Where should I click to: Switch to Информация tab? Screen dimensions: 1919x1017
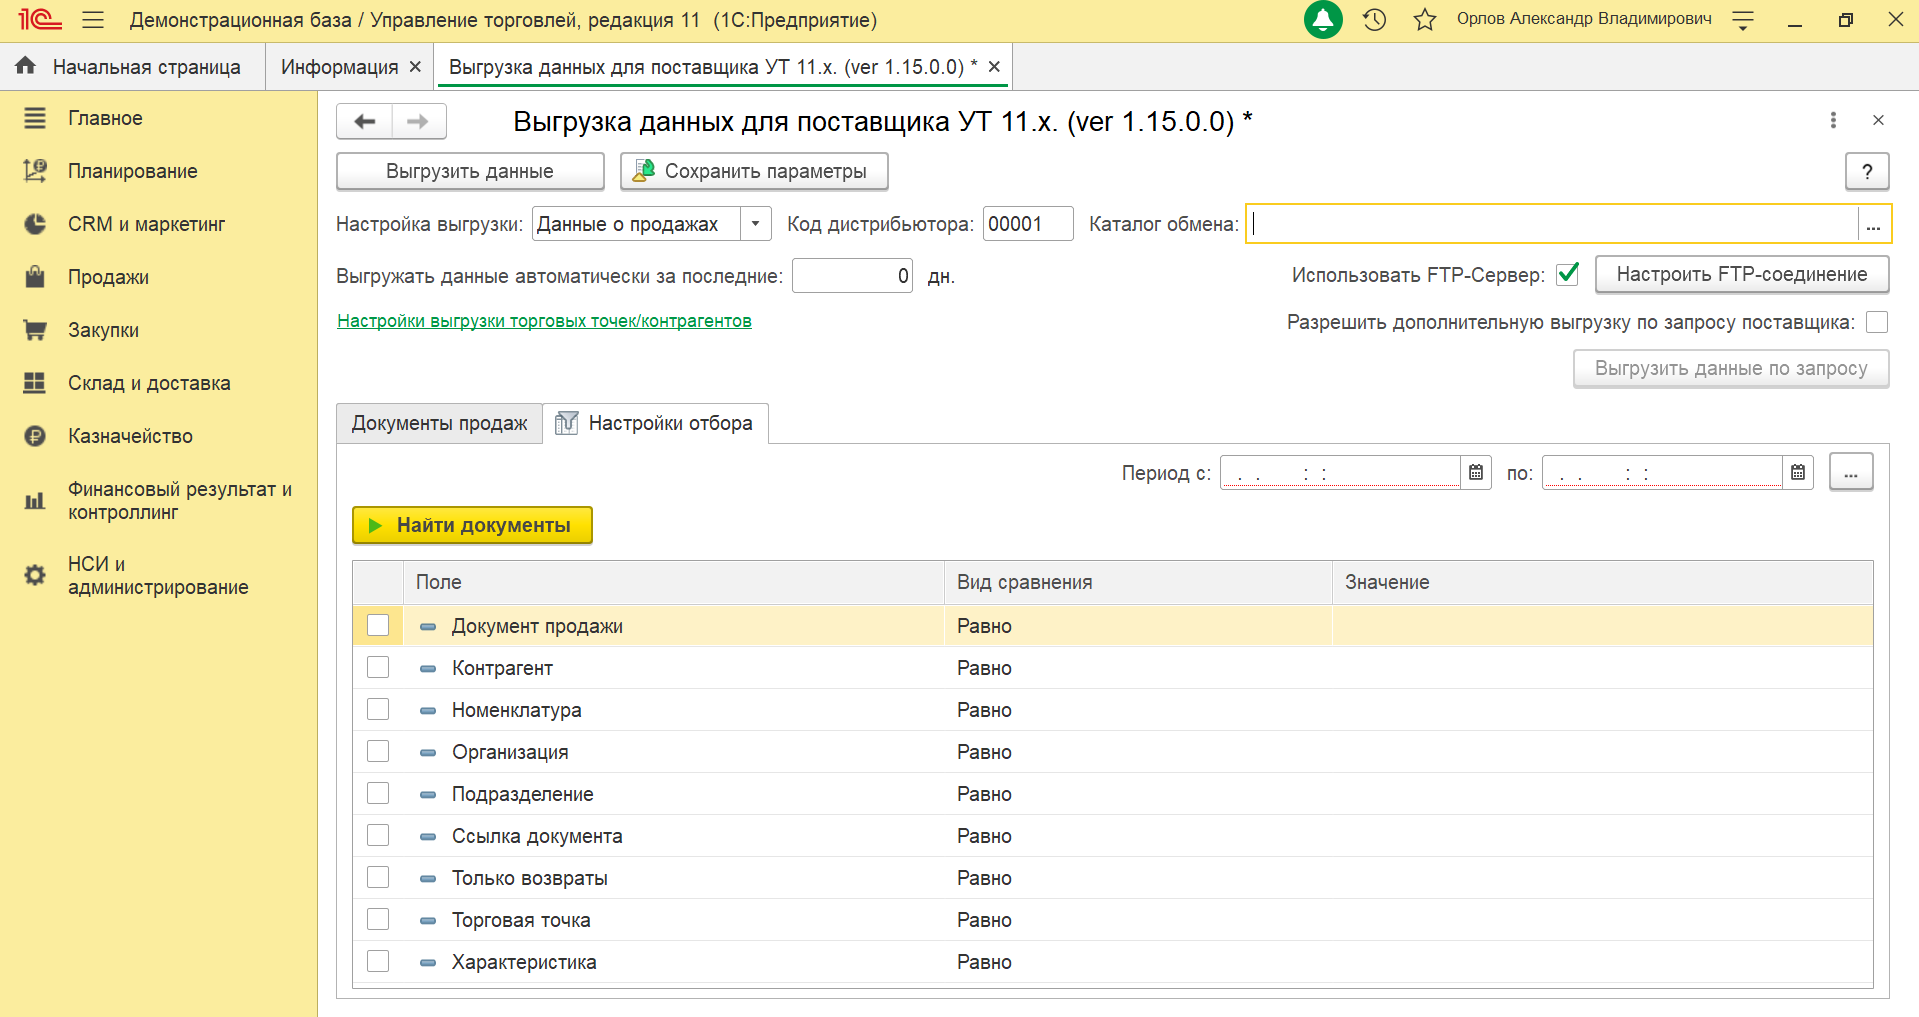[339, 67]
